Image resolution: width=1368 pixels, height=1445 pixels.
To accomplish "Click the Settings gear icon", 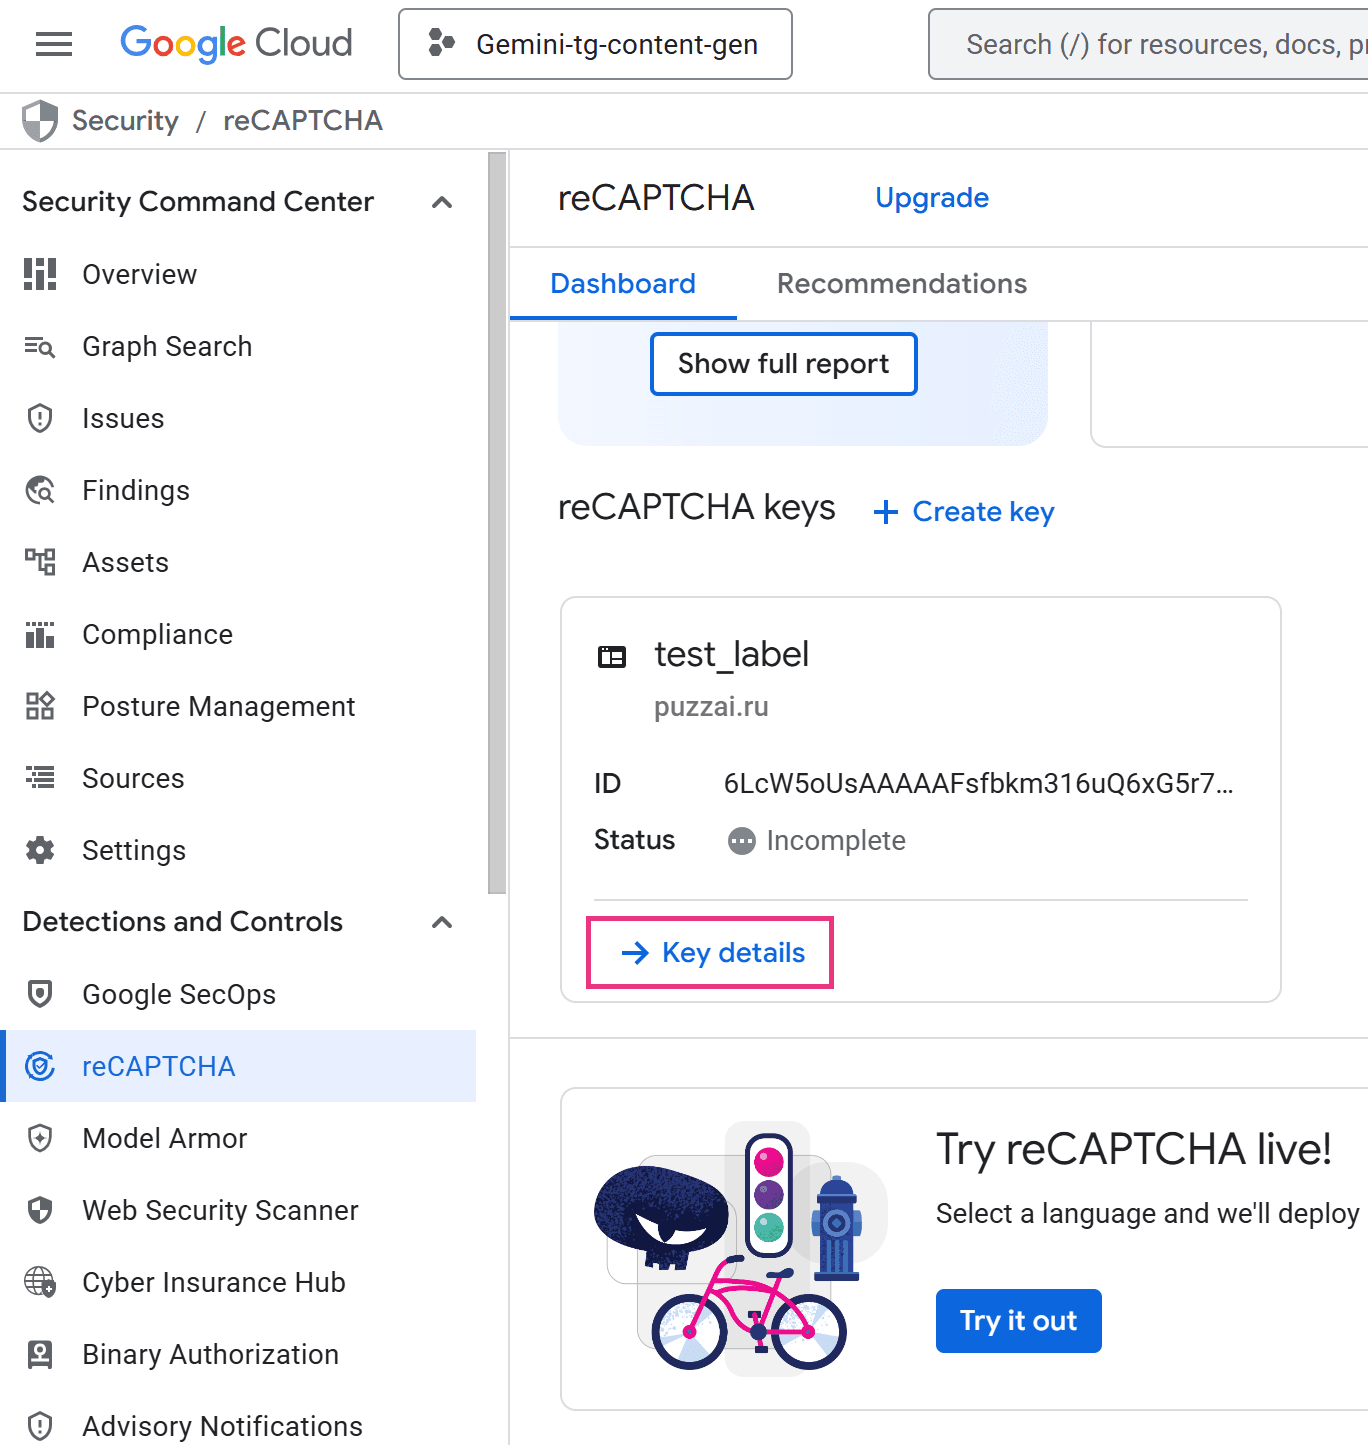I will (x=40, y=850).
